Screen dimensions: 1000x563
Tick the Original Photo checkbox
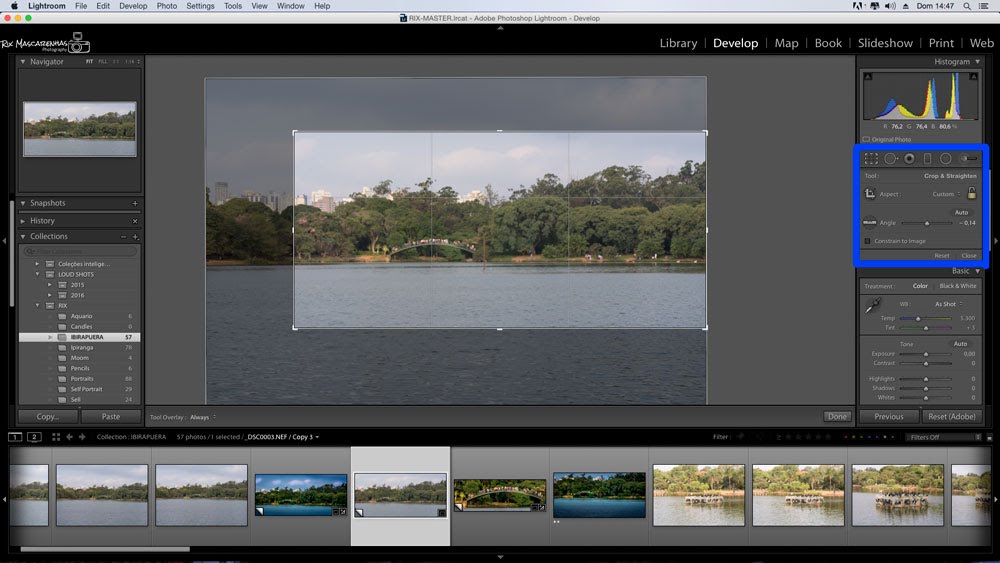click(x=866, y=140)
